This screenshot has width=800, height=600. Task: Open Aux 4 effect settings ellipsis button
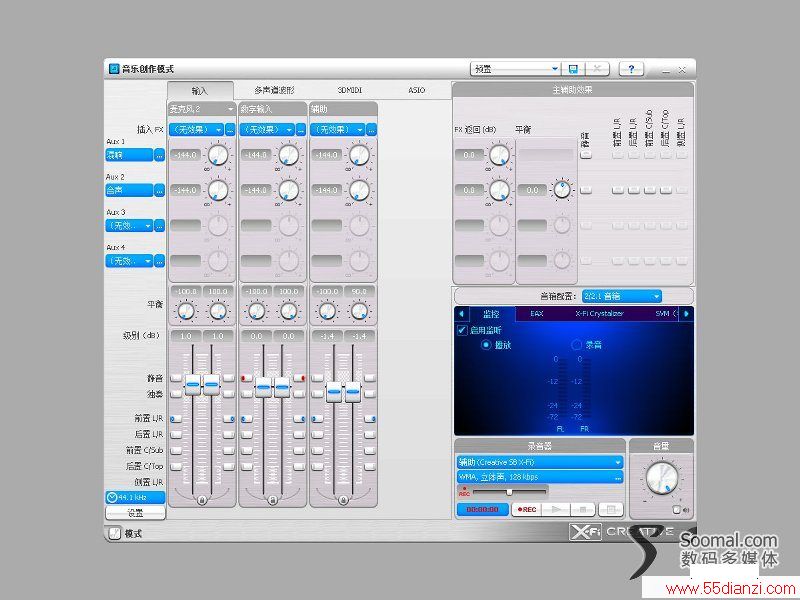tap(160, 261)
